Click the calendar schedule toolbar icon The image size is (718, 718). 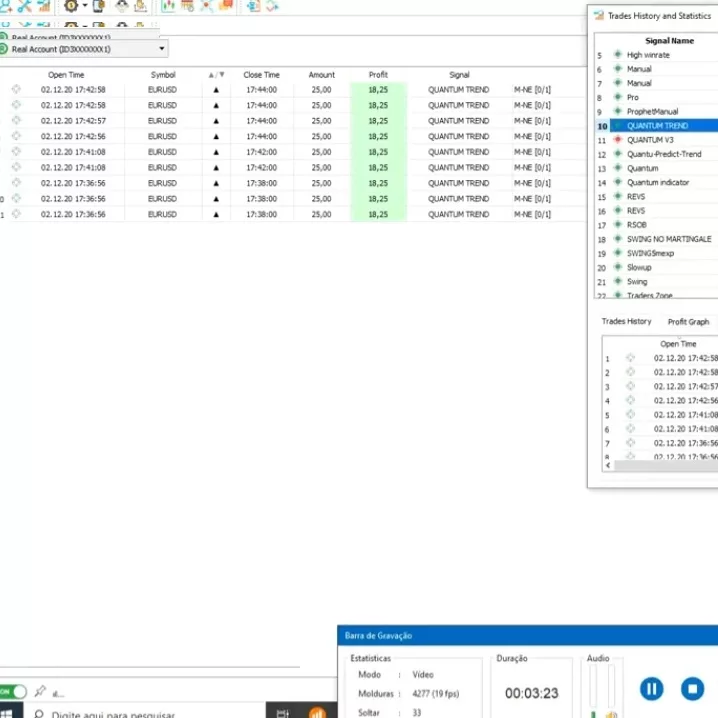click(x=187, y=5)
